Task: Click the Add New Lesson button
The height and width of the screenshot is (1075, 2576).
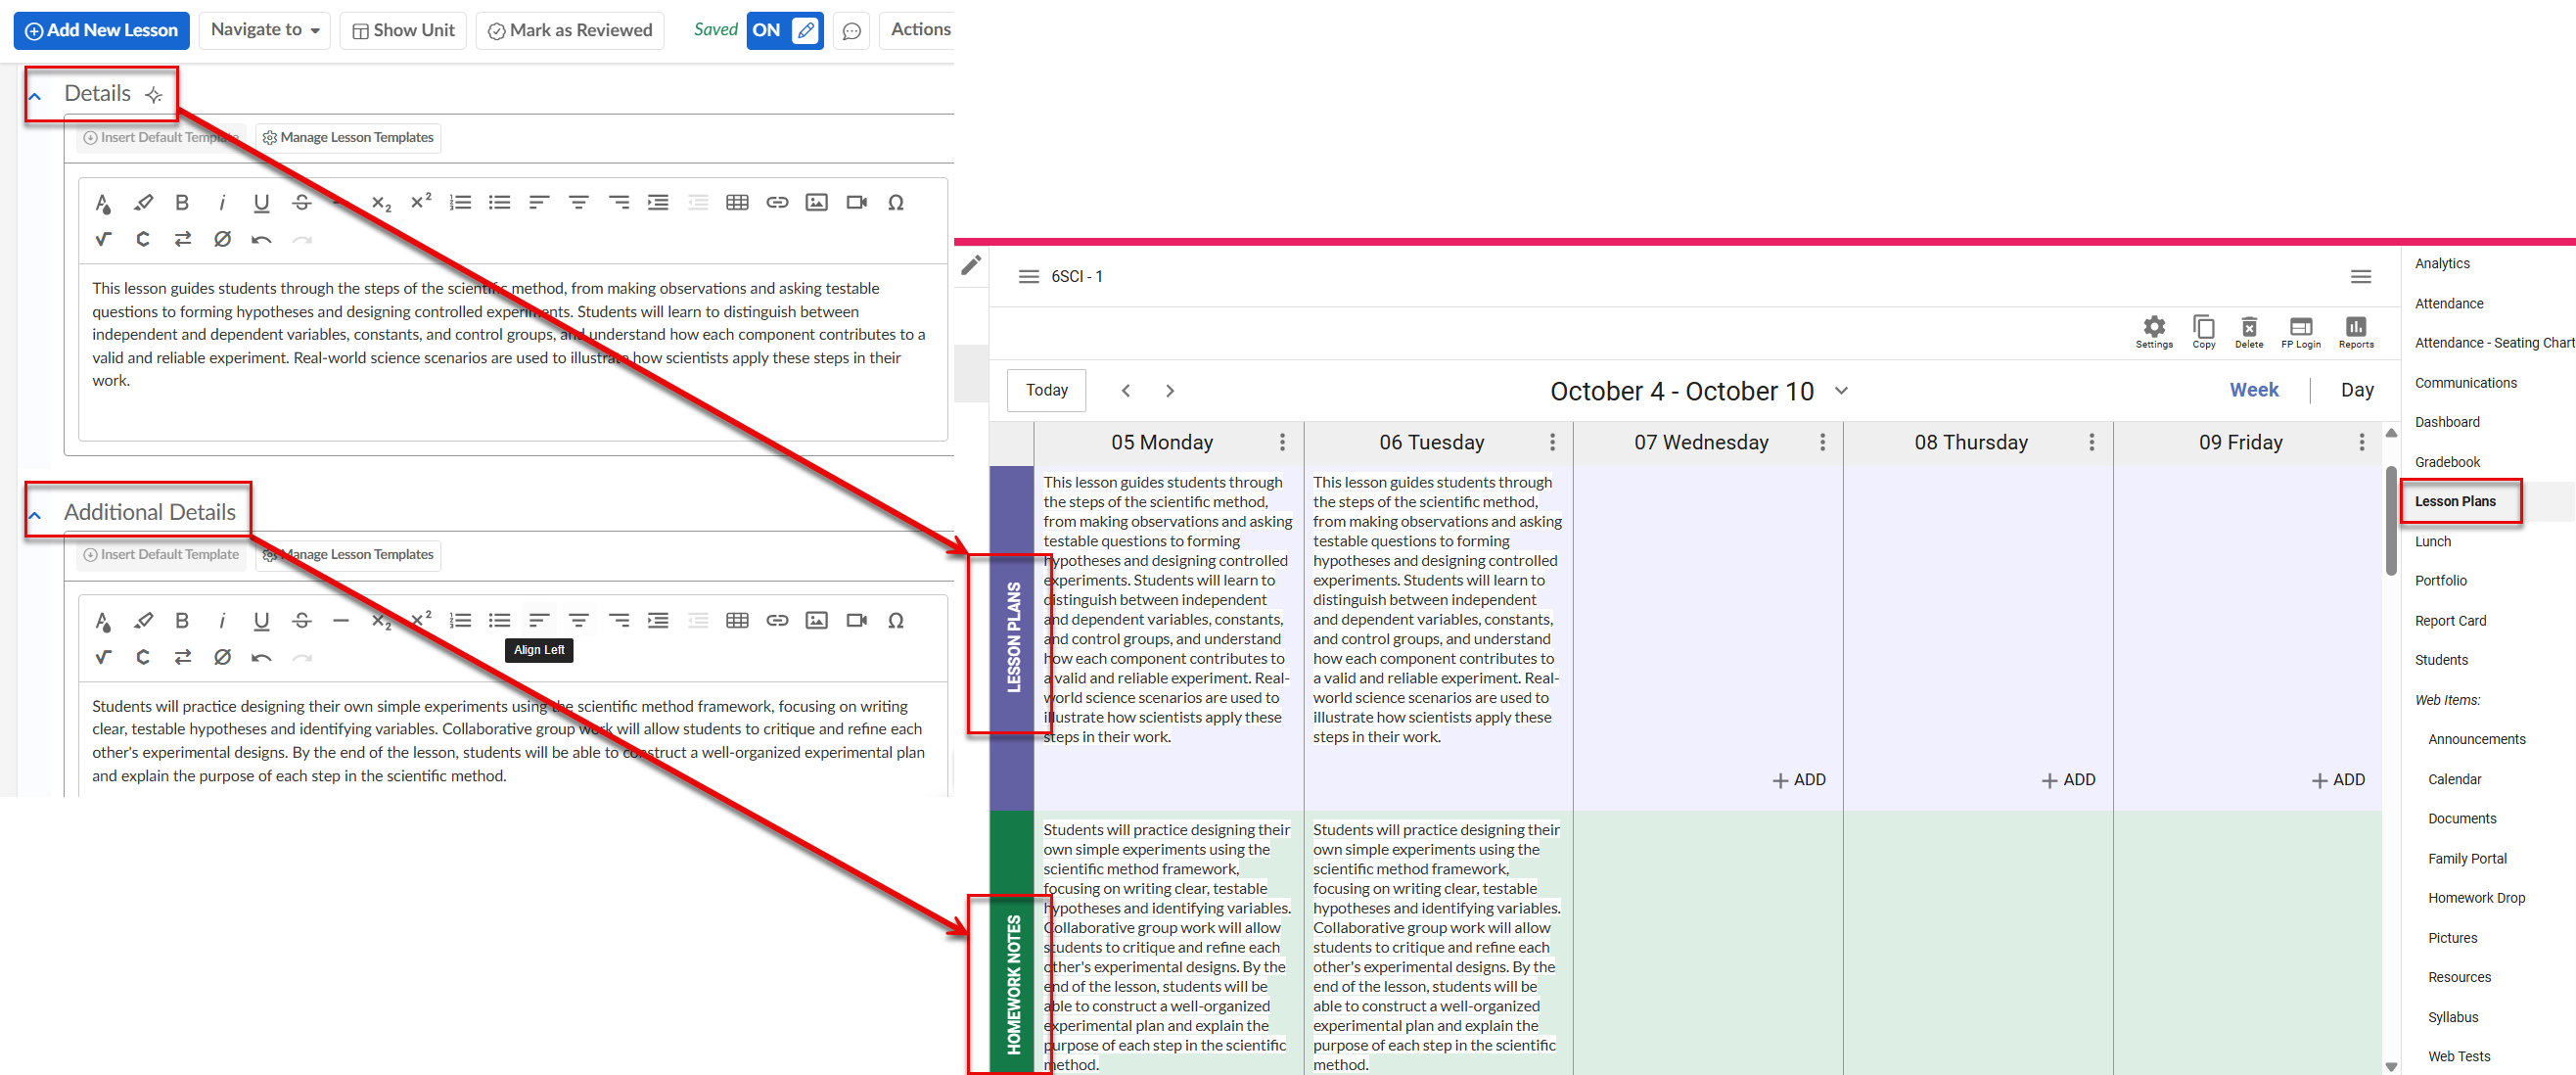Action: click(x=101, y=30)
